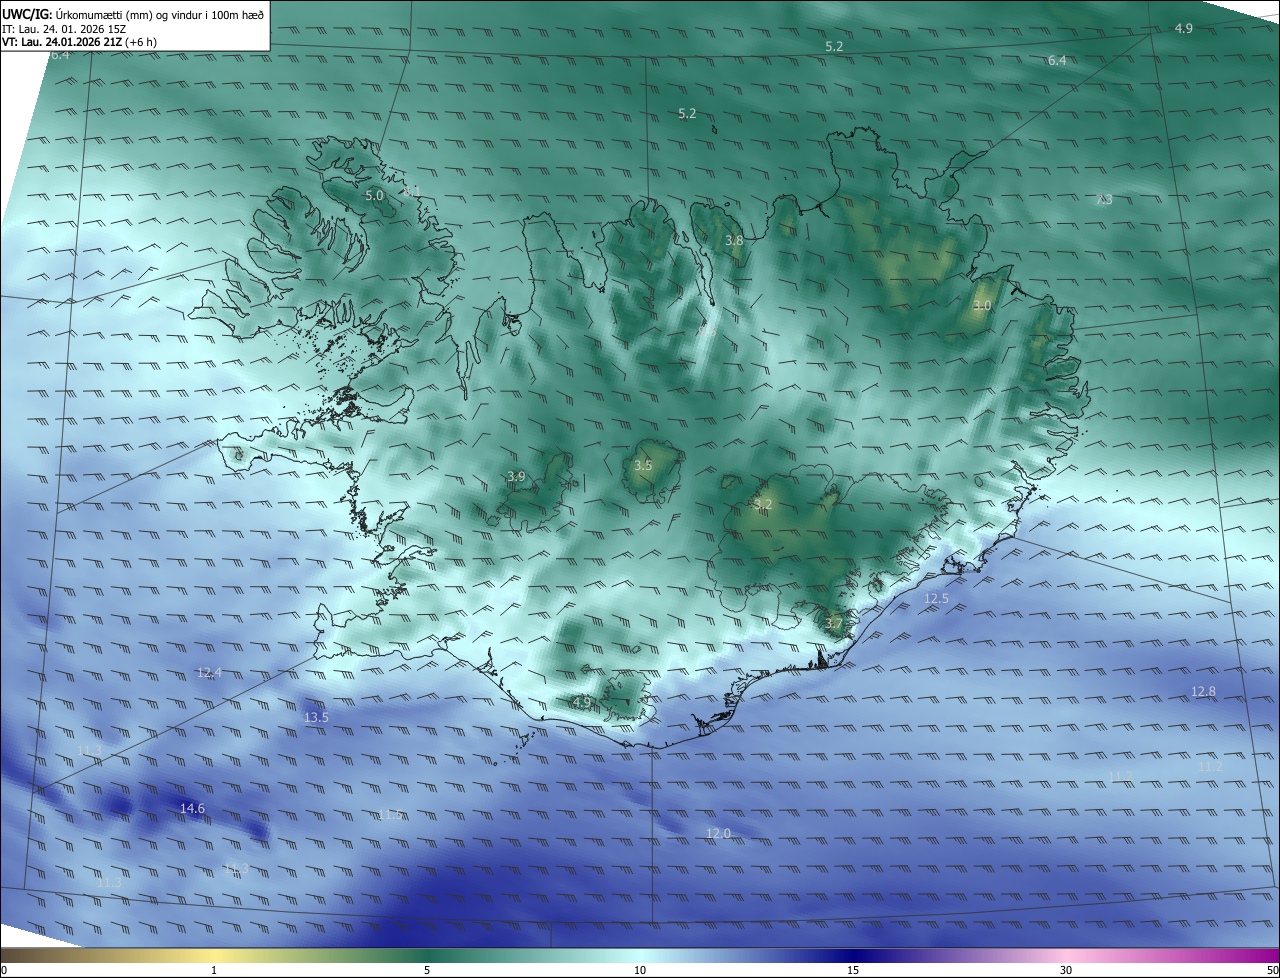Screen dimensions: 1280x978
Task: Click the valid time line starting with VT:
Action: pyautogui.click(x=80, y=42)
